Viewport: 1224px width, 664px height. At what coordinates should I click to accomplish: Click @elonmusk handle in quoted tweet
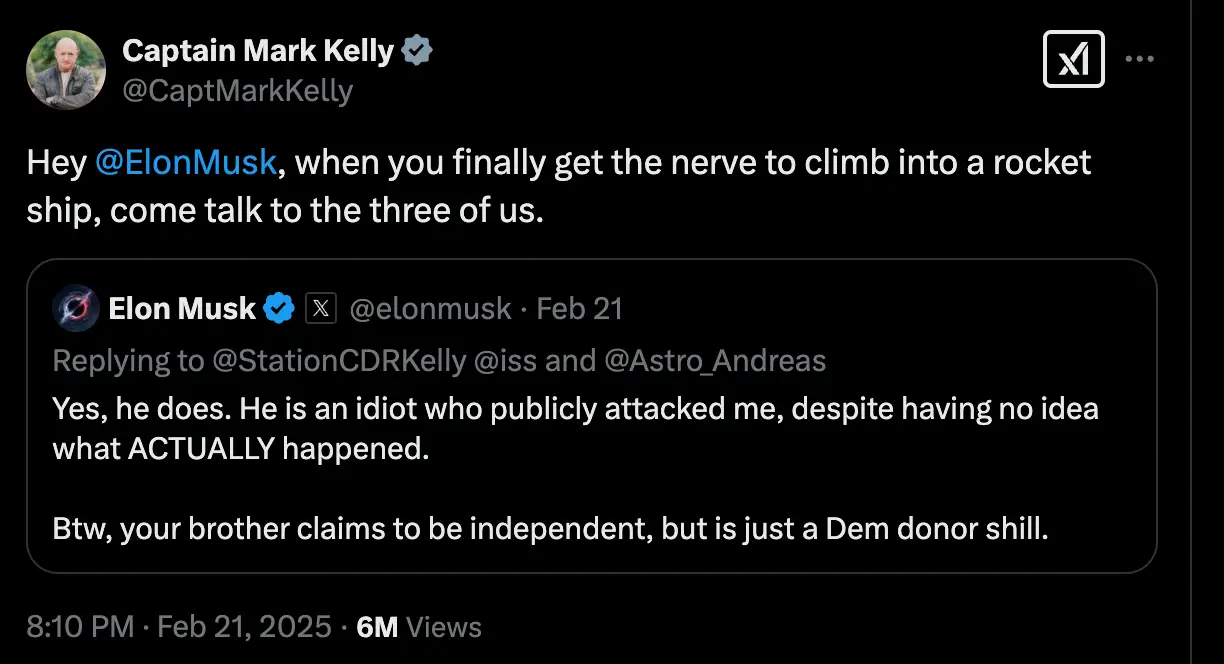coord(431,309)
